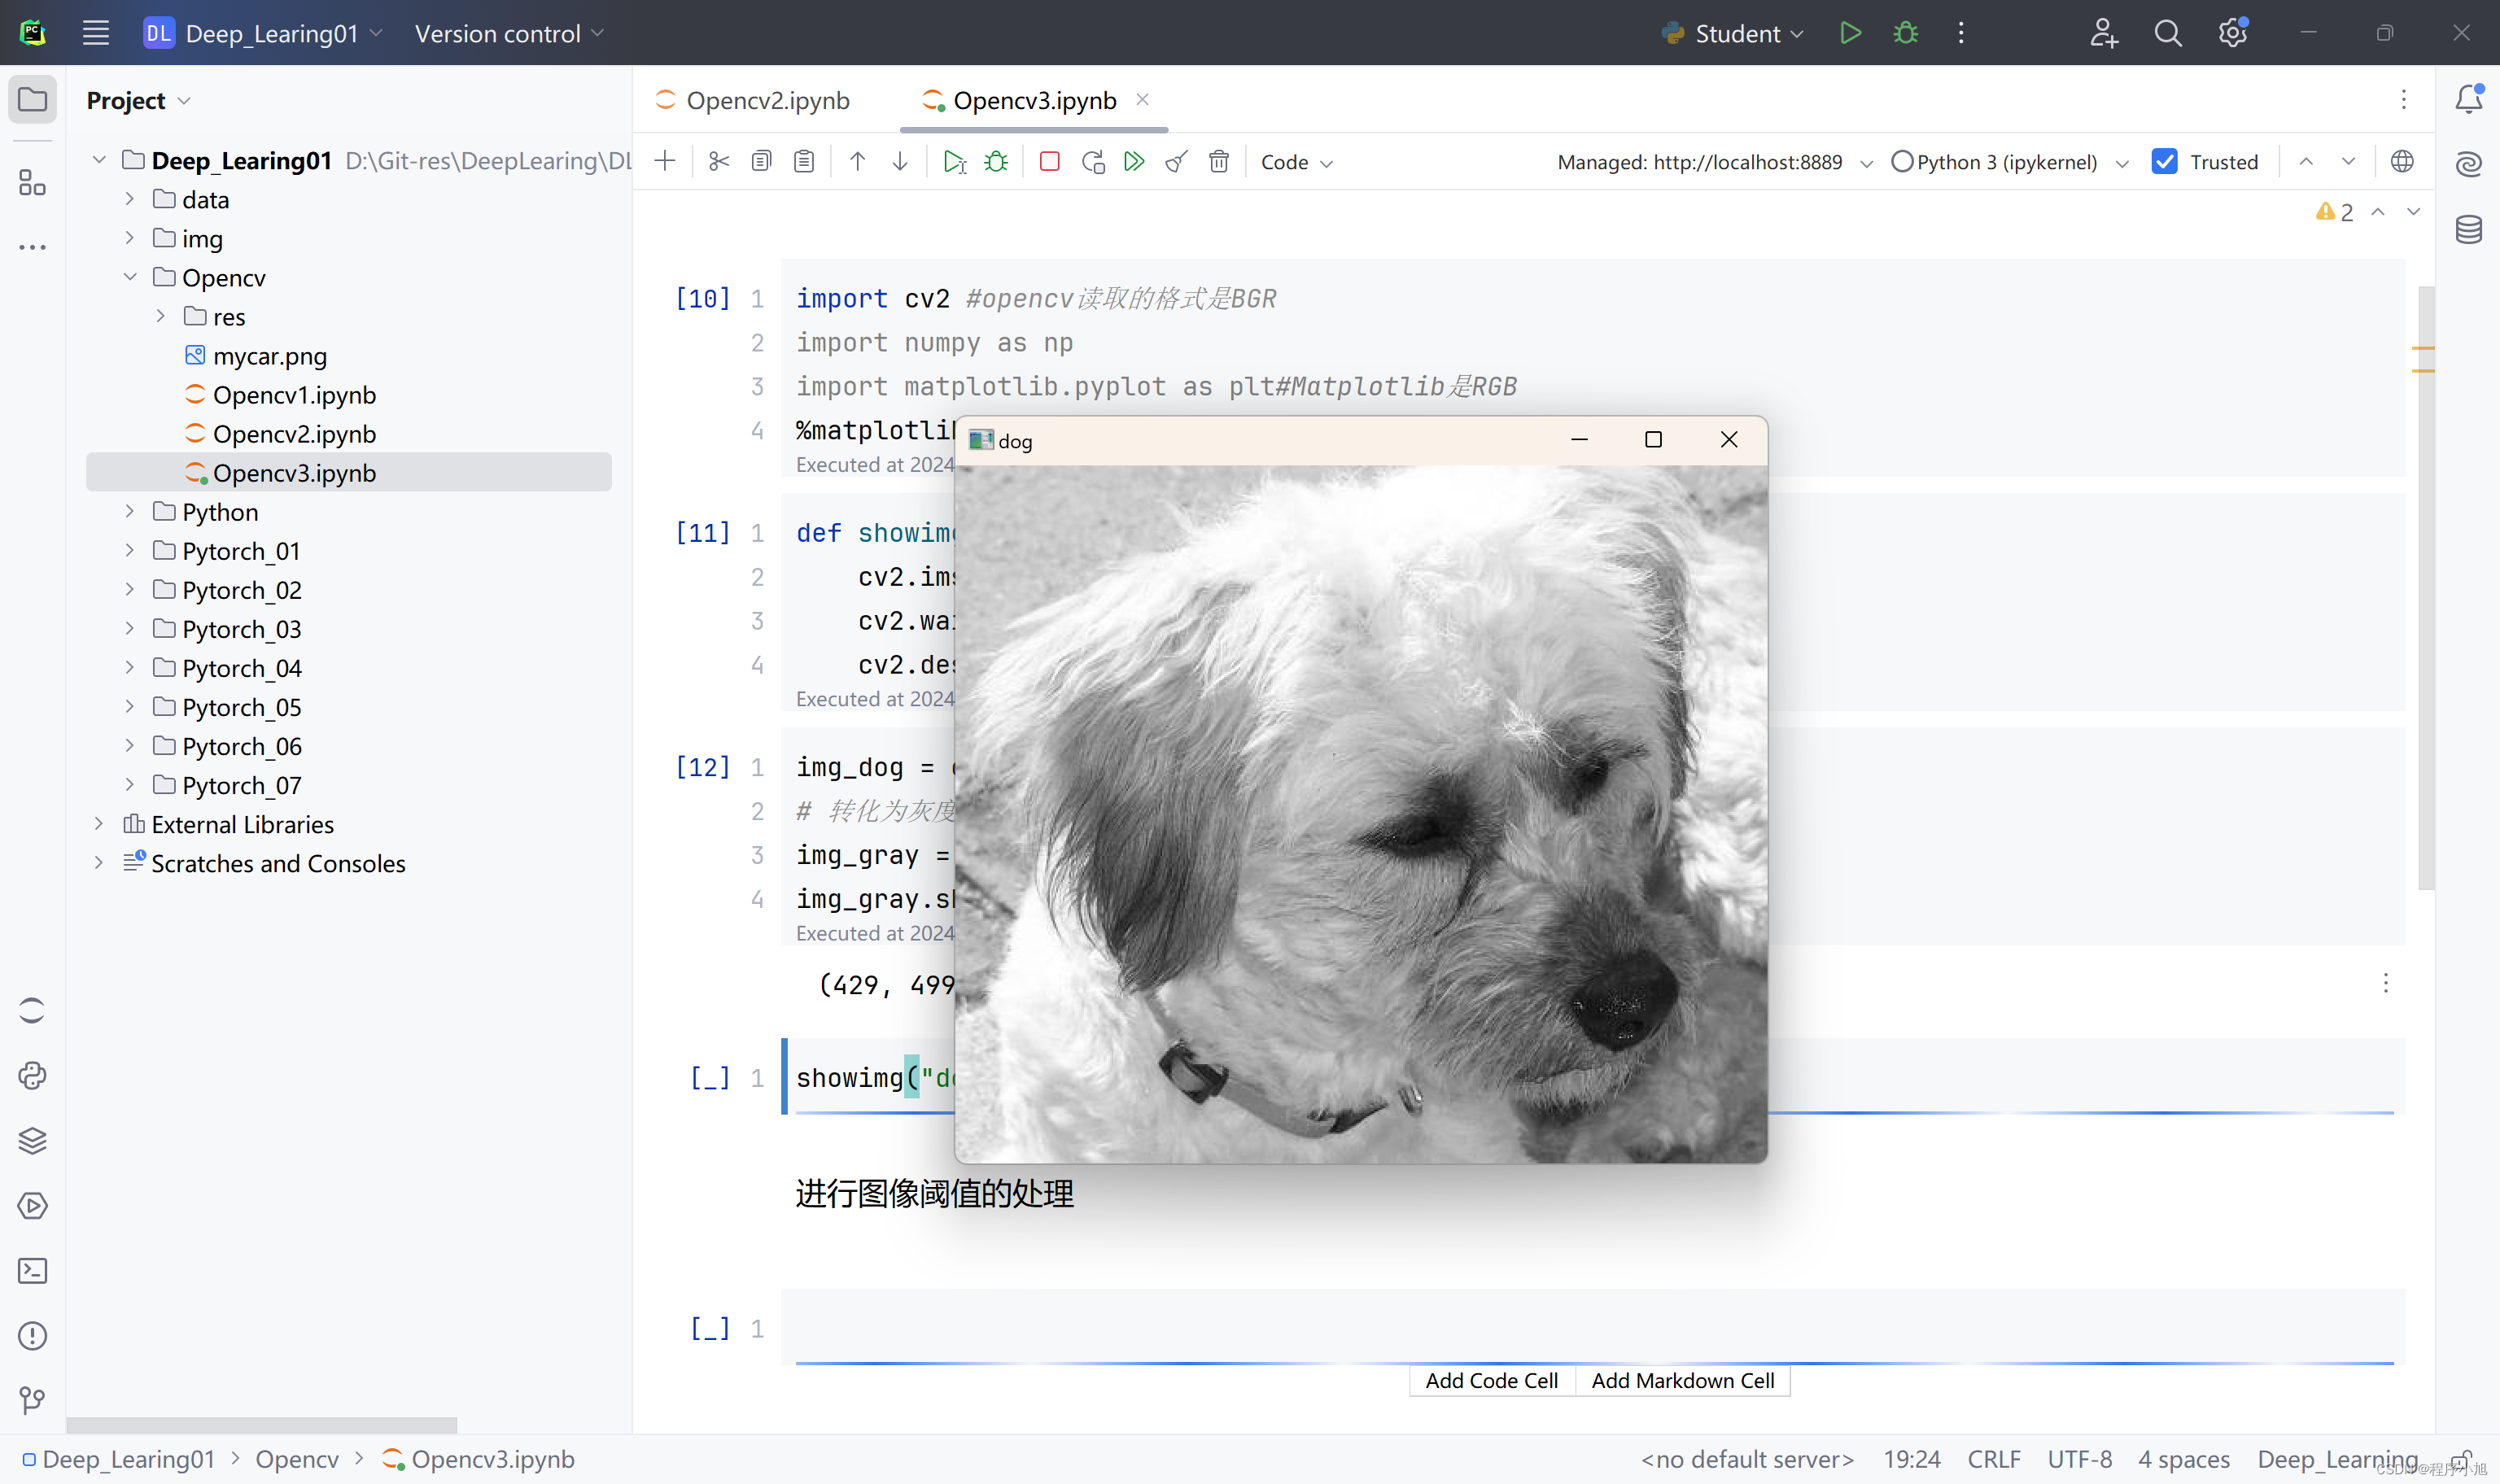Click the Cut Cell scissors icon
The image size is (2500, 1484).
pyautogui.click(x=719, y=162)
